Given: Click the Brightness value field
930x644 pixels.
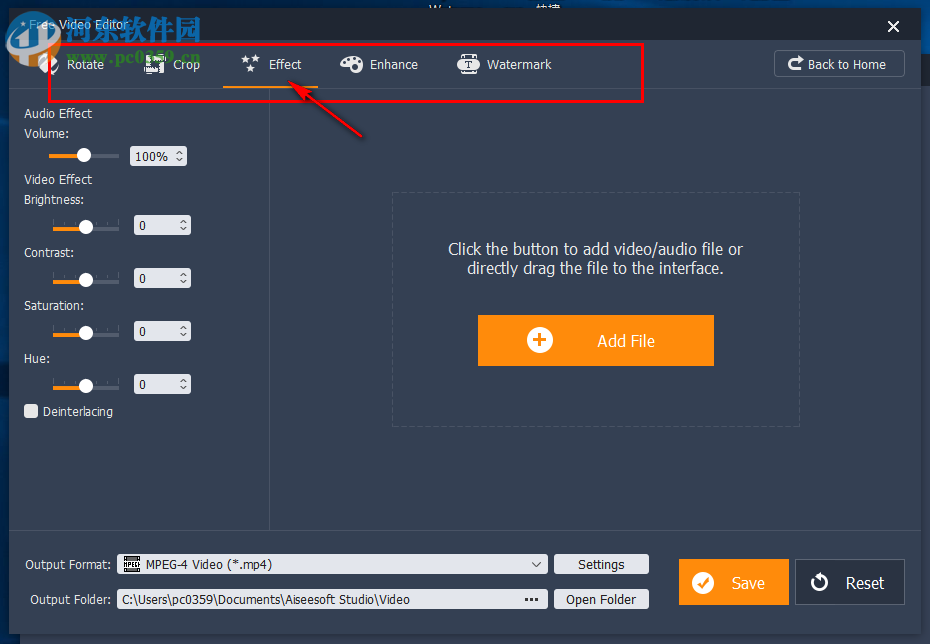Looking at the screenshot, I should 162,225.
